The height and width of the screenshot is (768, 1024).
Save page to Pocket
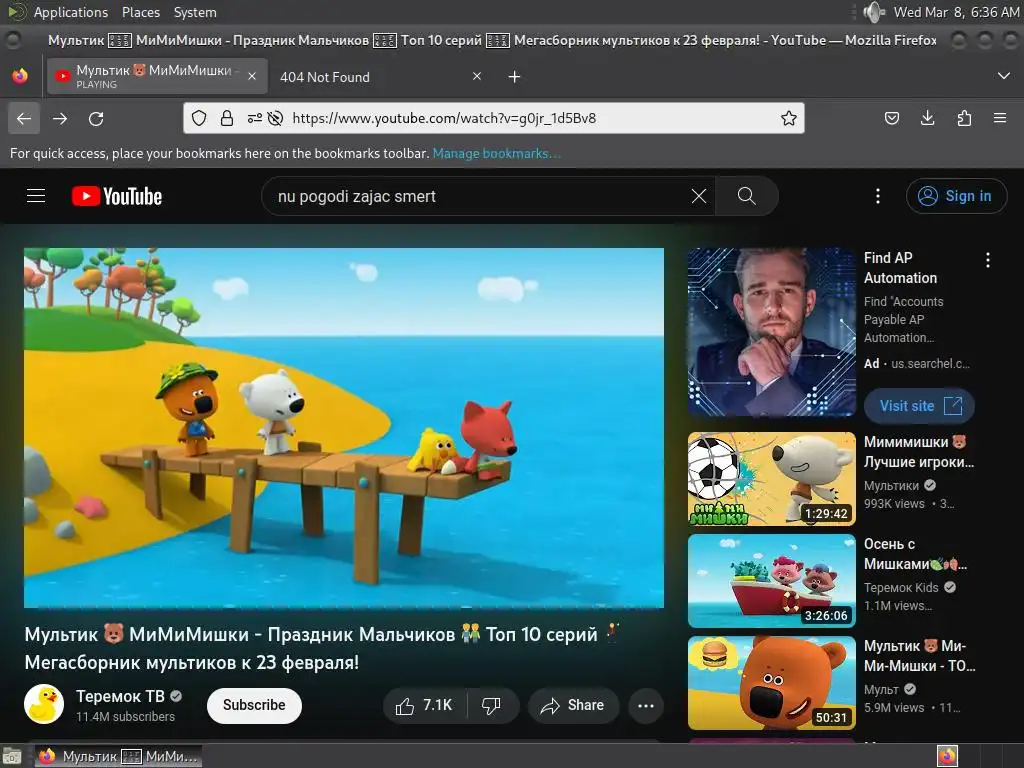(891, 118)
